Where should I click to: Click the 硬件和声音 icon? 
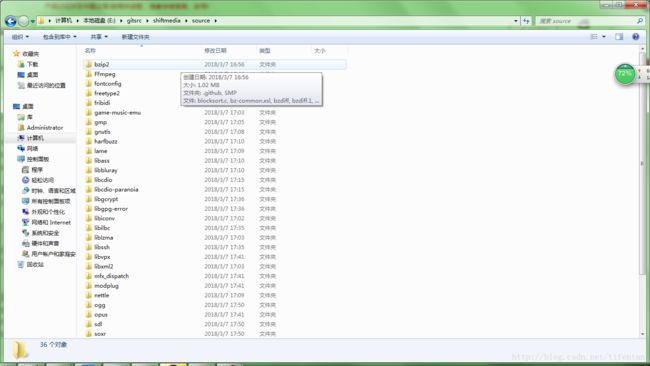25,243
